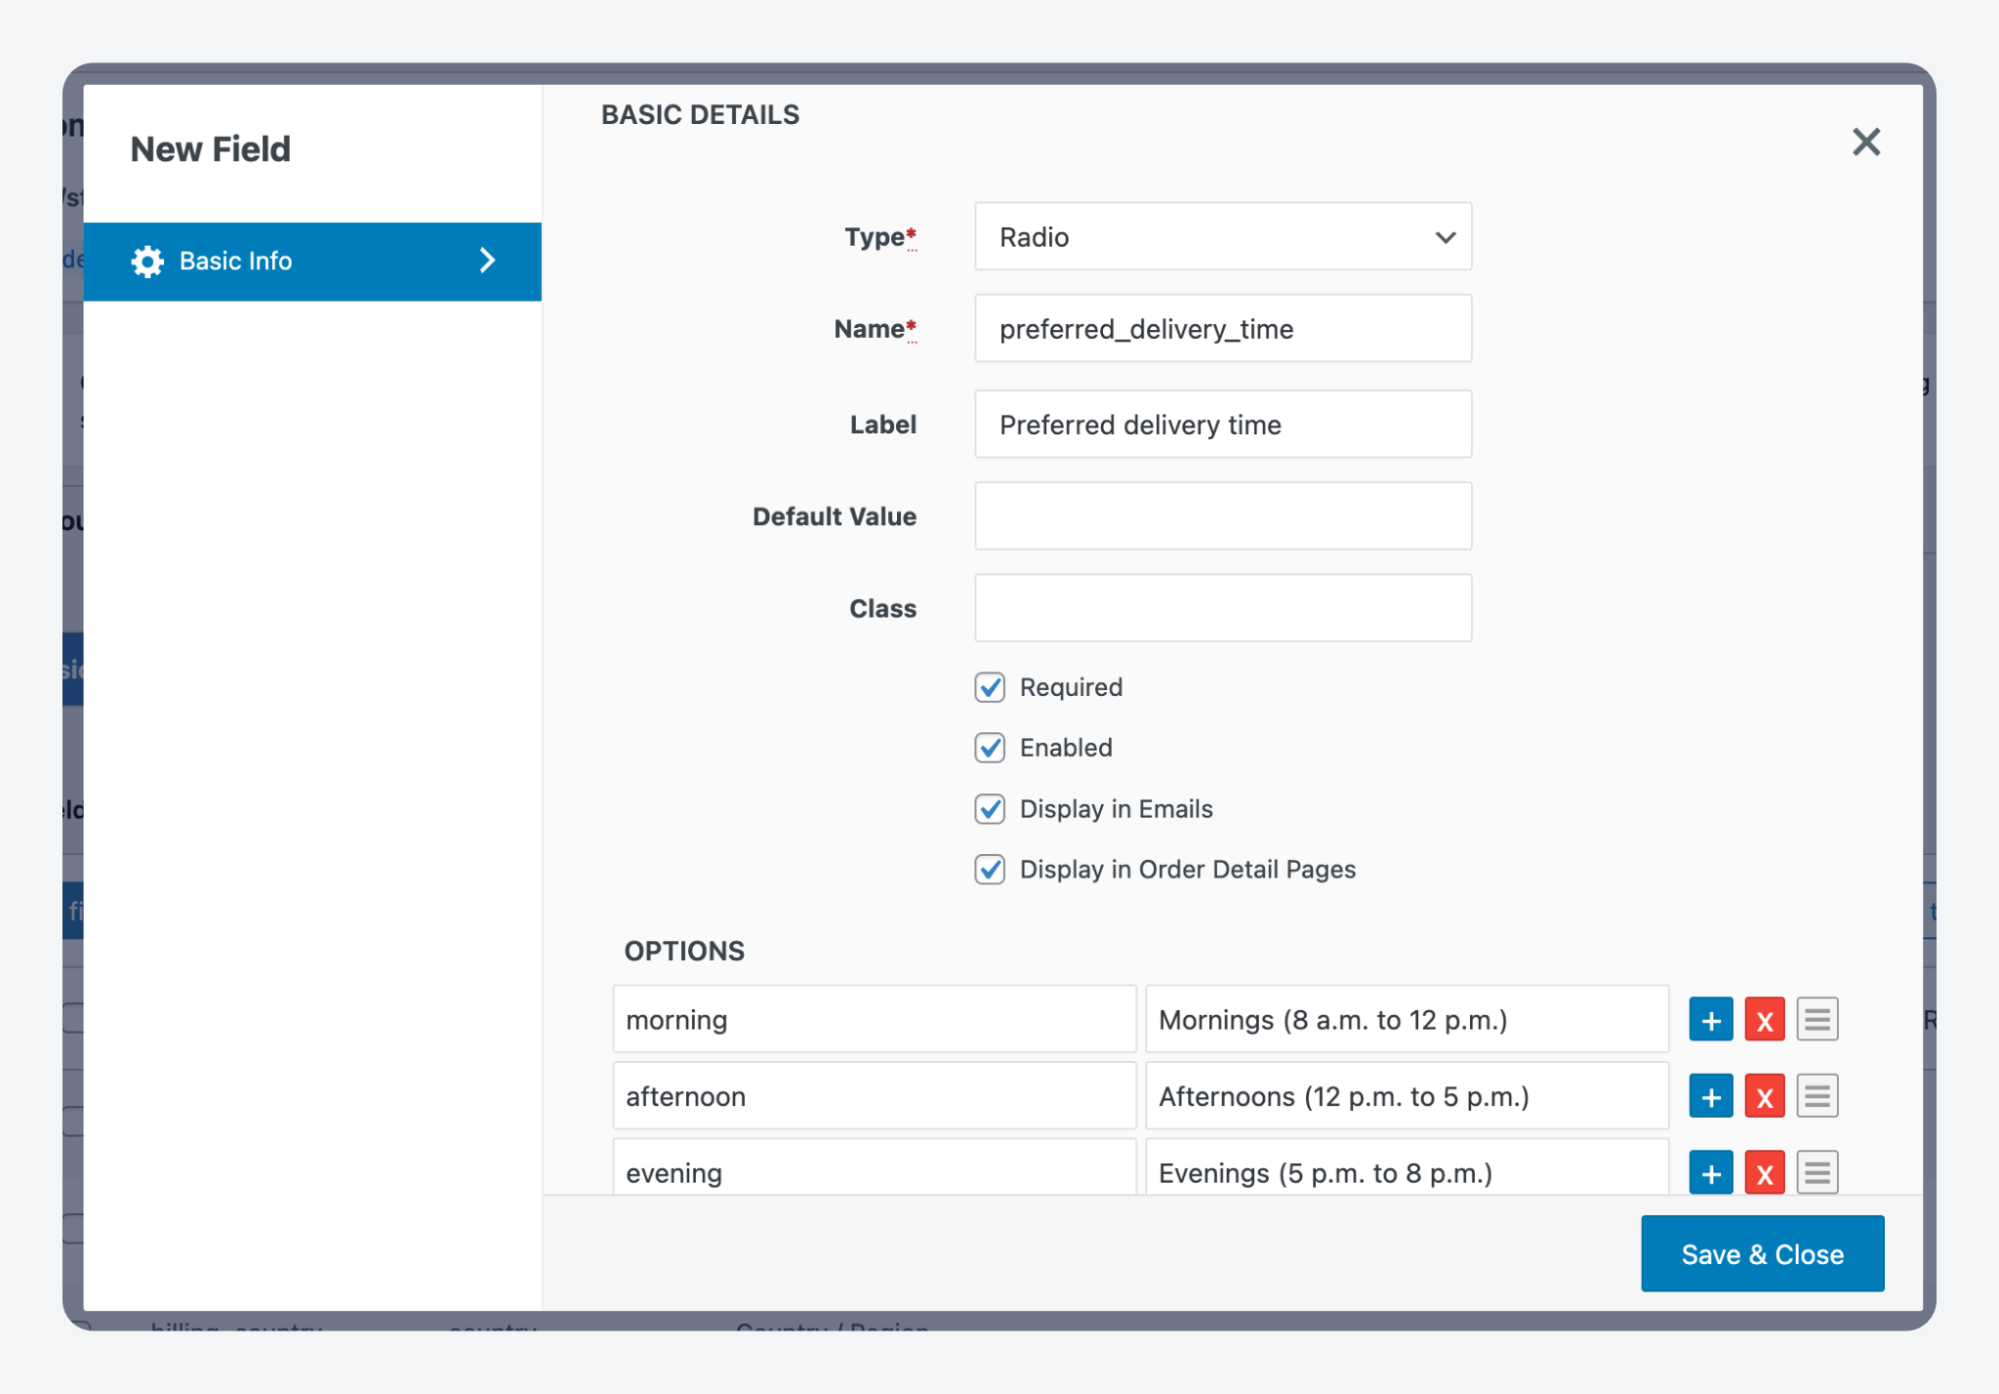Uncheck the Required checkbox

point(989,687)
